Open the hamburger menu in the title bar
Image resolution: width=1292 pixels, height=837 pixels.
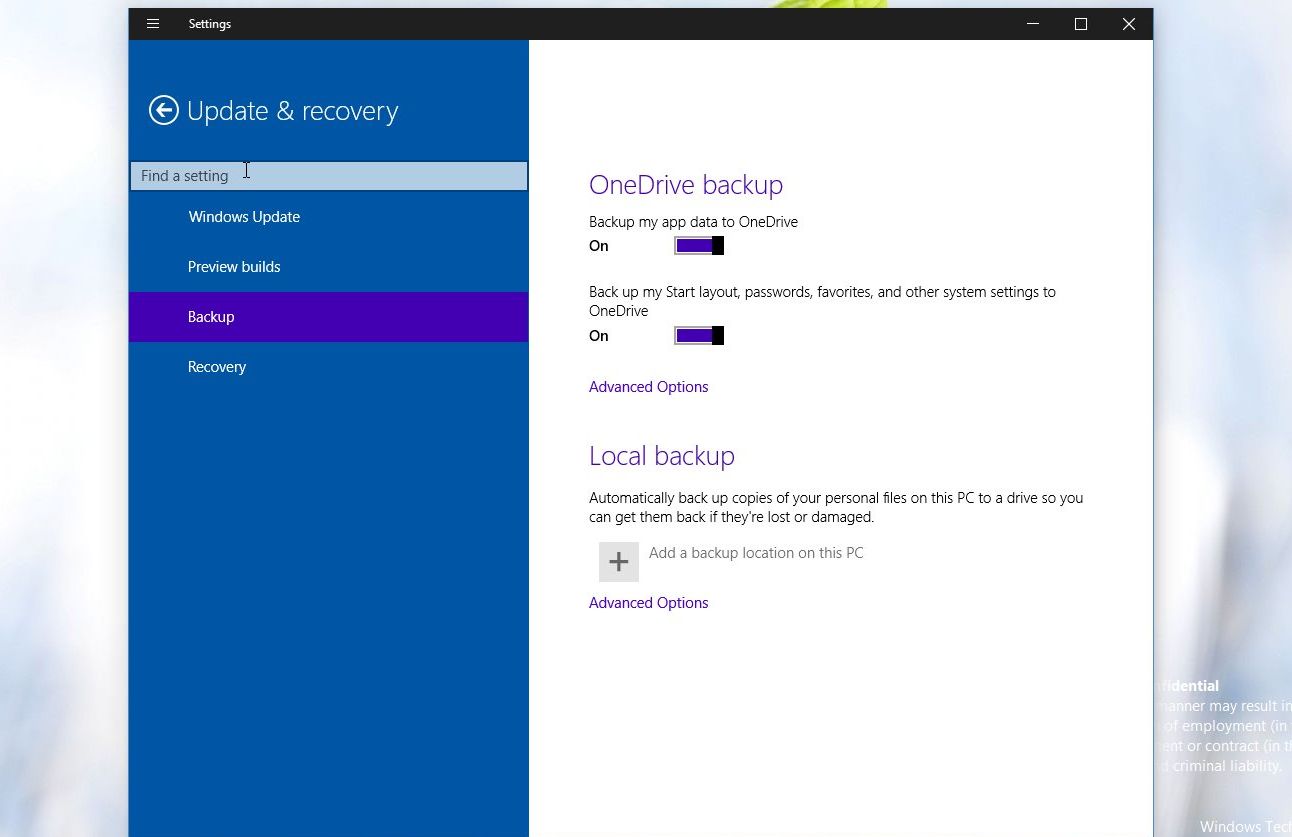point(153,24)
